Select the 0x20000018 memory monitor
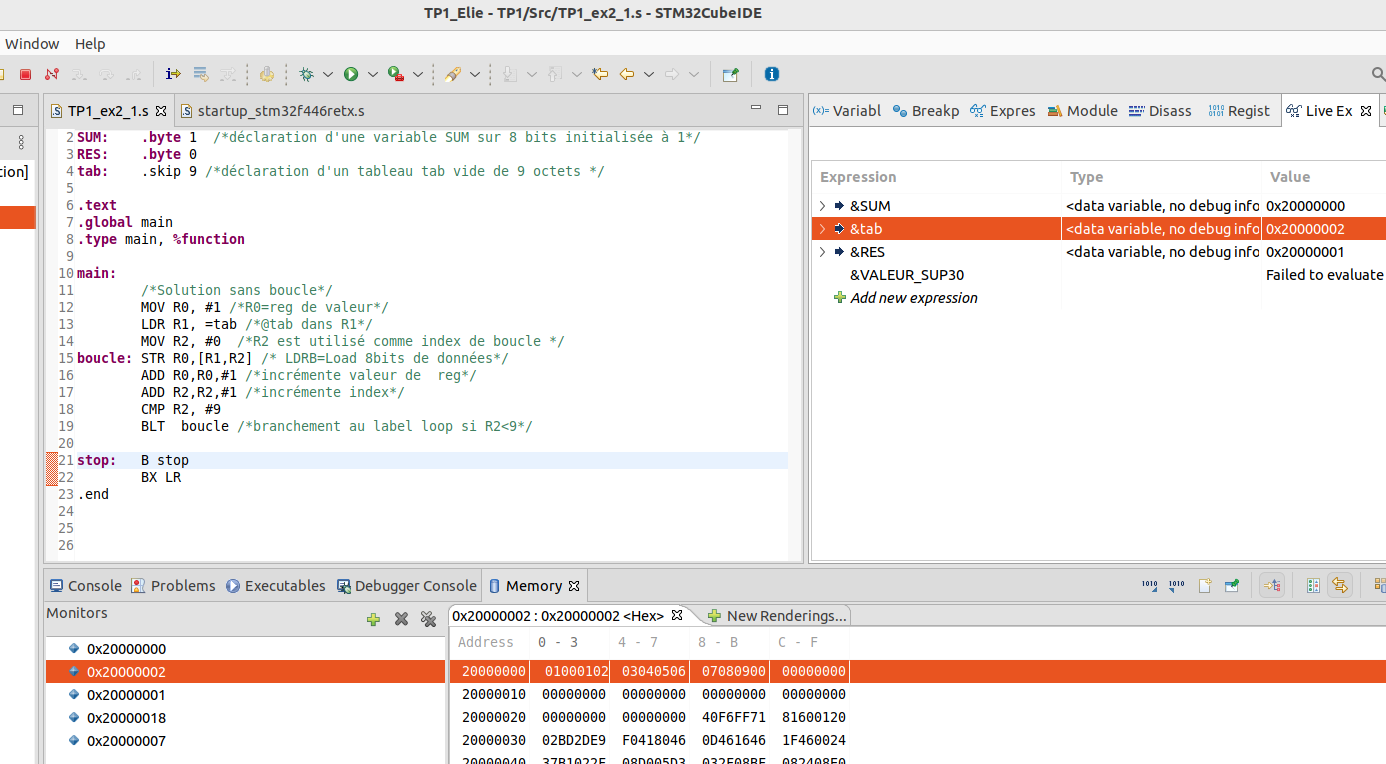Image resolution: width=1386 pixels, height=764 pixels. [x=126, y=718]
